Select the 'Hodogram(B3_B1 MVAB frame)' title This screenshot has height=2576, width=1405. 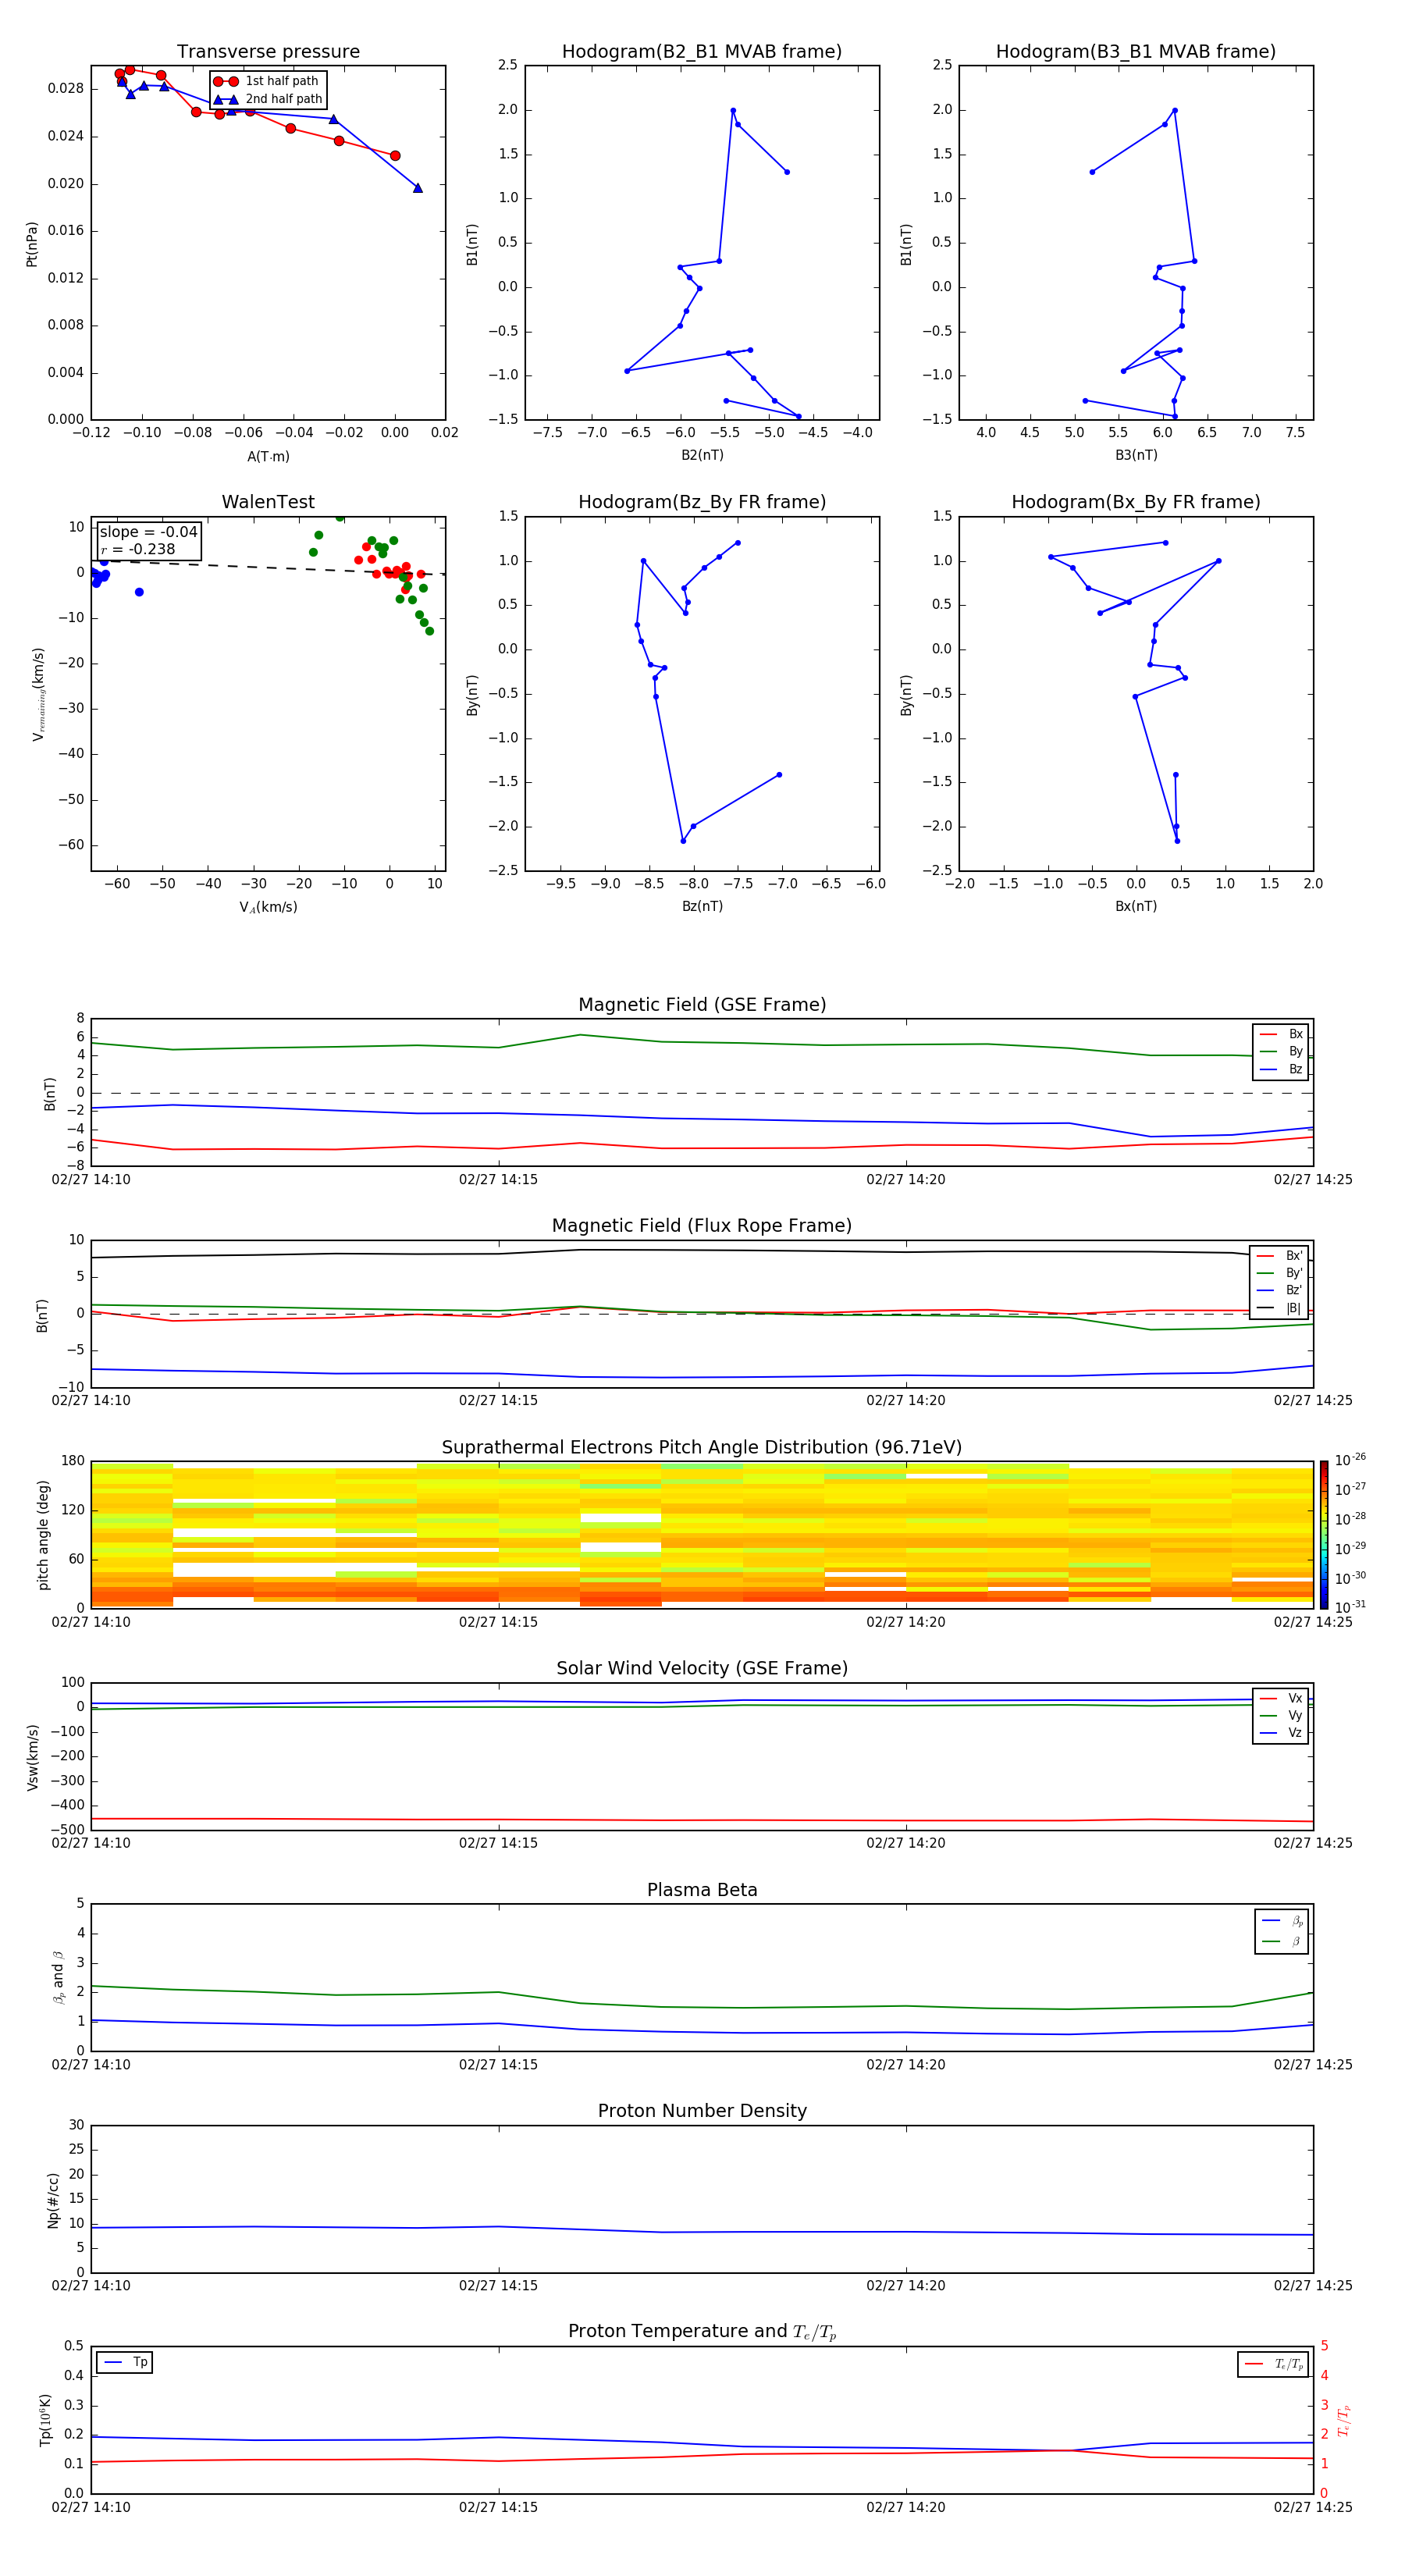1136,52
